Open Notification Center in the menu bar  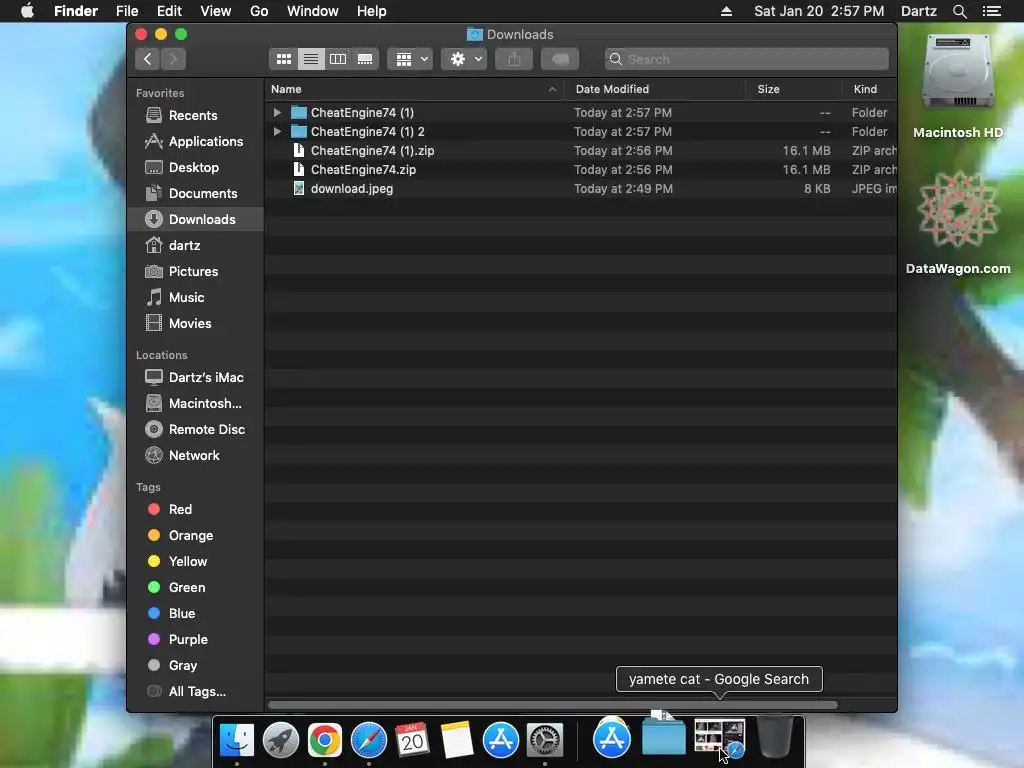click(x=991, y=11)
